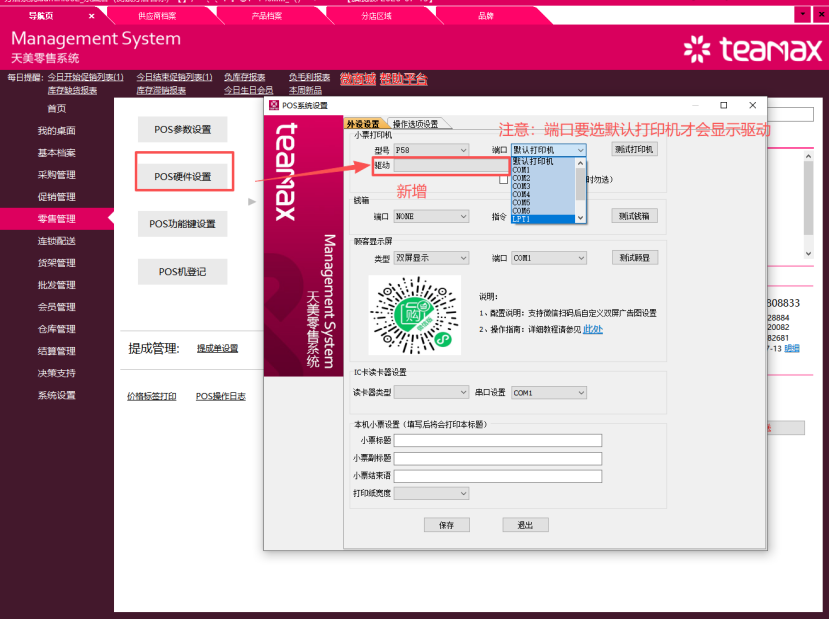Switch to the 操作选项设置 tab
The height and width of the screenshot is (619, 829).
(x=416, y=124)
